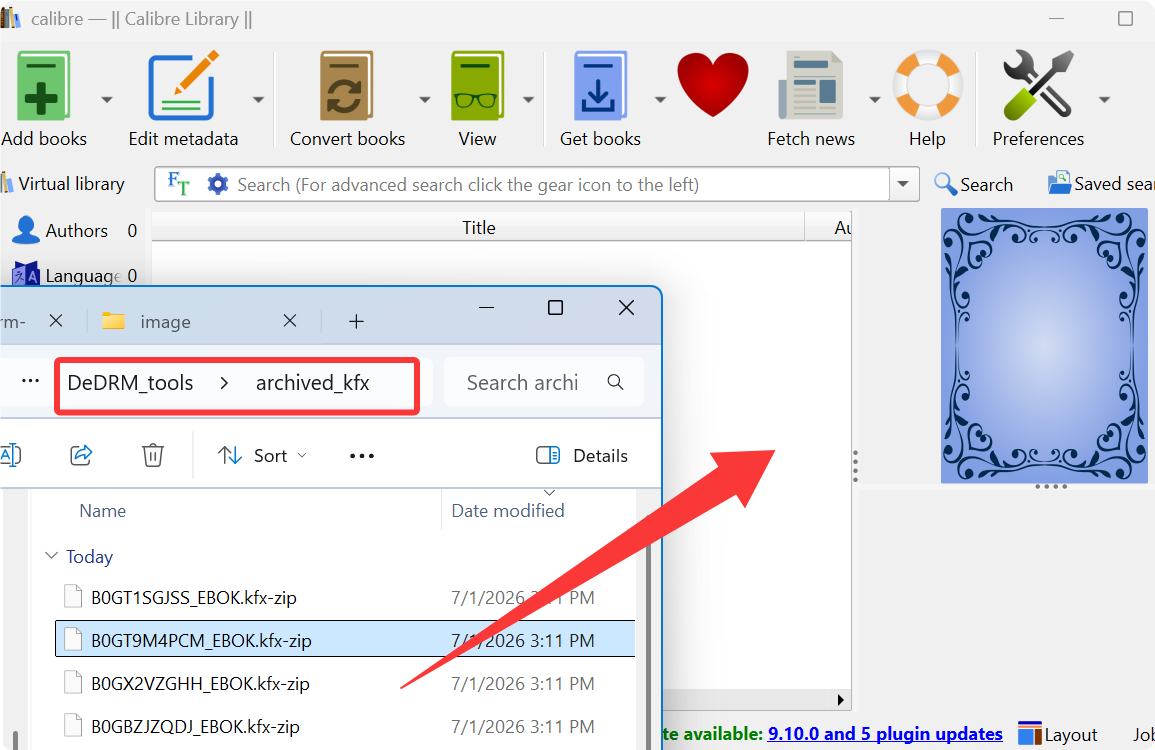Expand the Edit metadata dropdown arrow
This screenshot has height=750, width=1155.
coord(258,99)
